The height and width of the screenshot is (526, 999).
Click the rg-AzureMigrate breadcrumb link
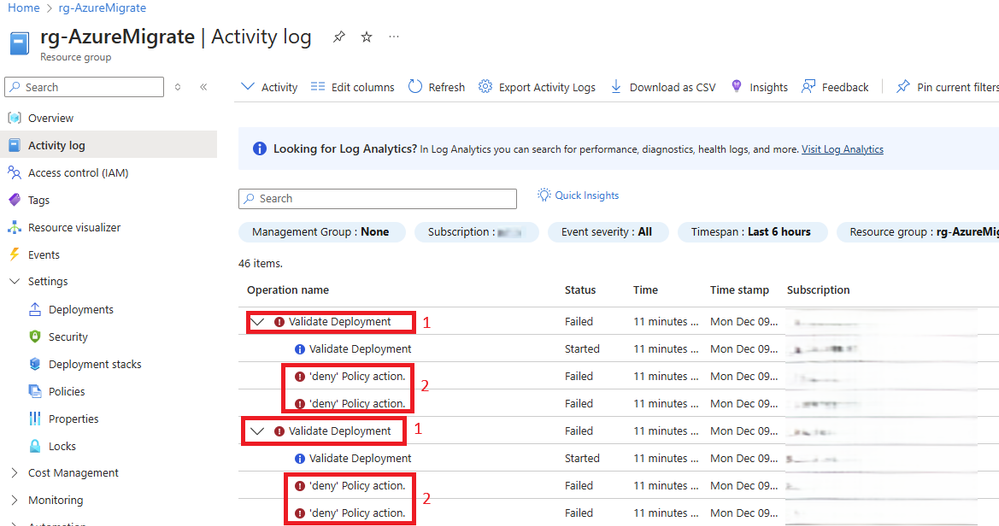[x=102, y=8]
